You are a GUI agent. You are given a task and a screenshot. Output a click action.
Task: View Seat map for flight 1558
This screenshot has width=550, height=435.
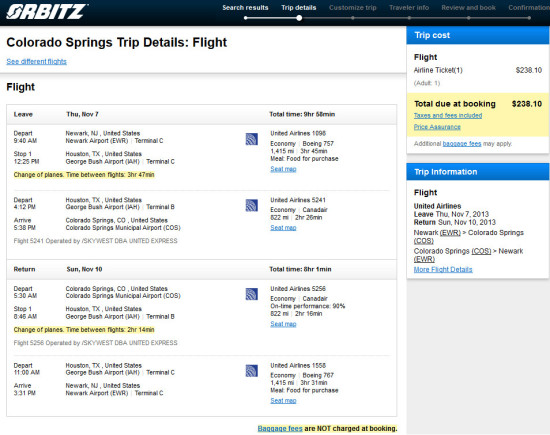coord(283,401)
